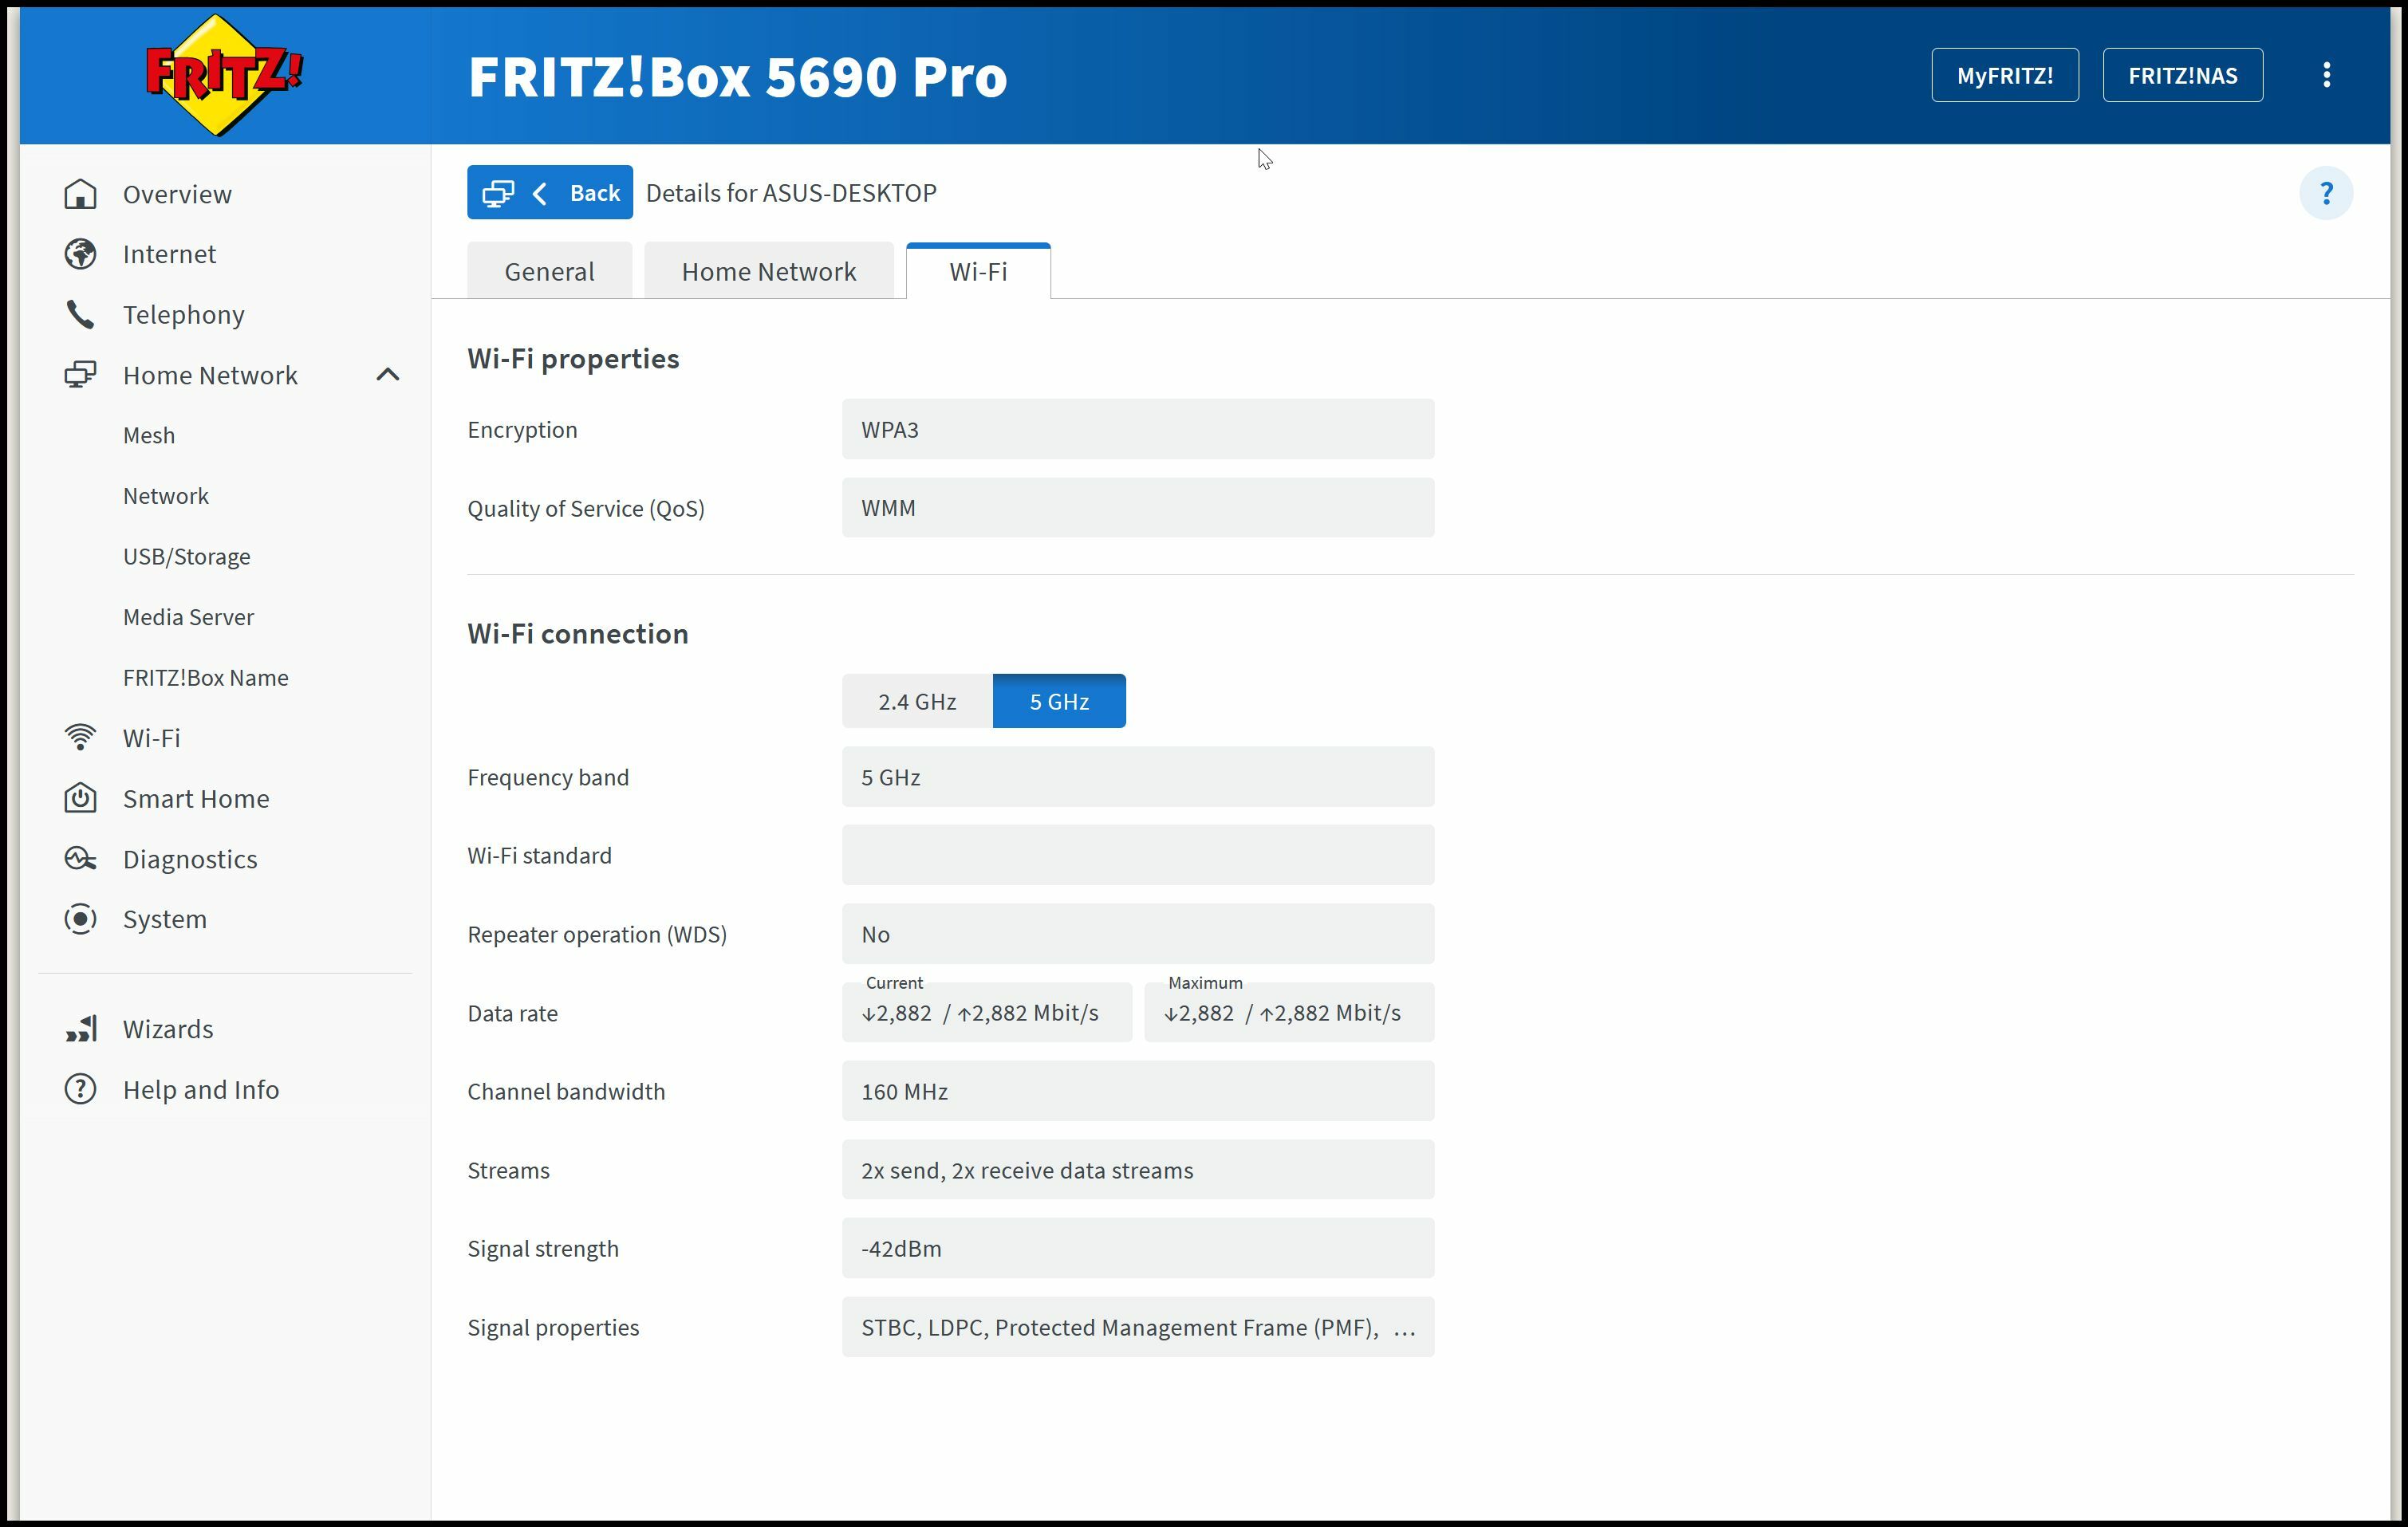The width and height of the screenshot is (2408, 1527).
Task: Click the network devices icon in Back button
Action: [498, 193]
